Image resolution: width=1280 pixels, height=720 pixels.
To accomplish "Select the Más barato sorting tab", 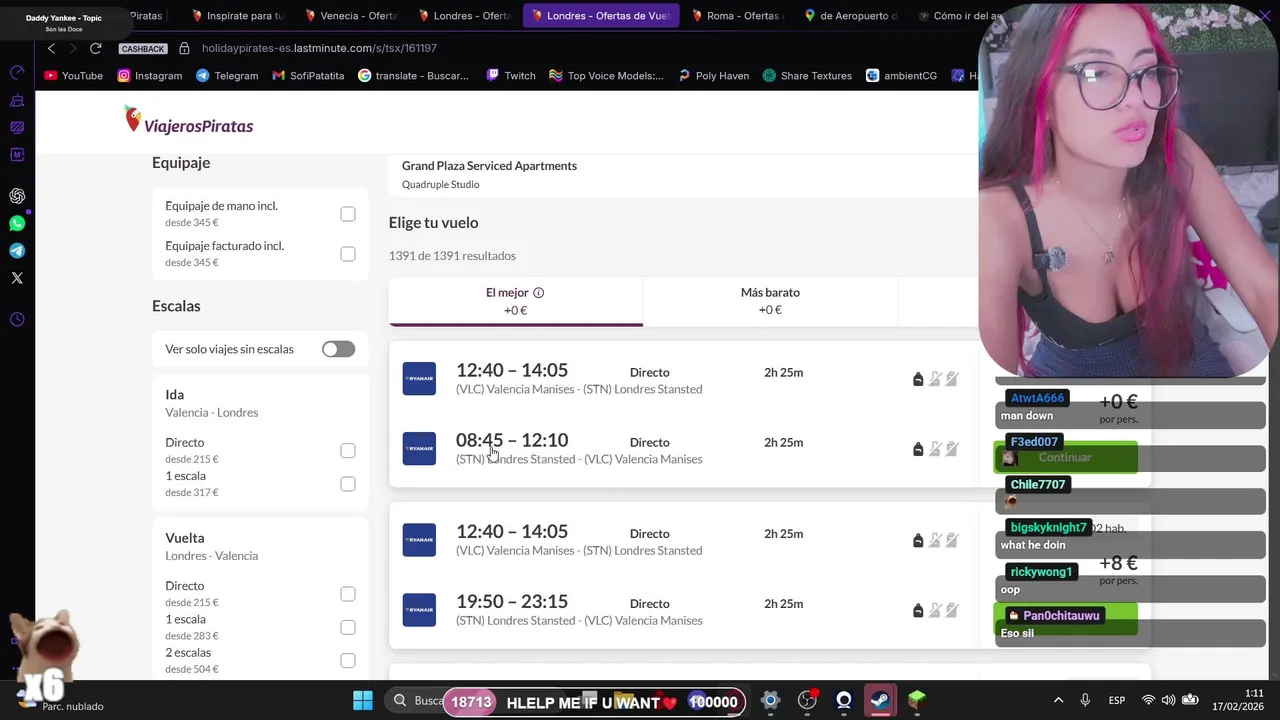I will pos(770,301).
